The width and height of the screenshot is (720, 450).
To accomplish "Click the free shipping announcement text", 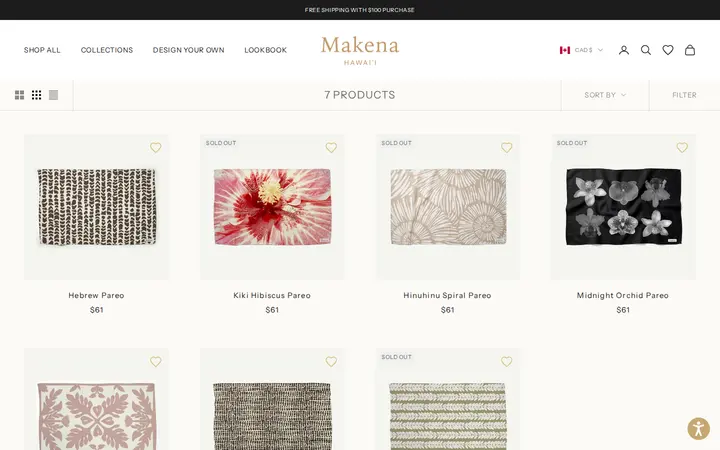I will click(360, 10).
